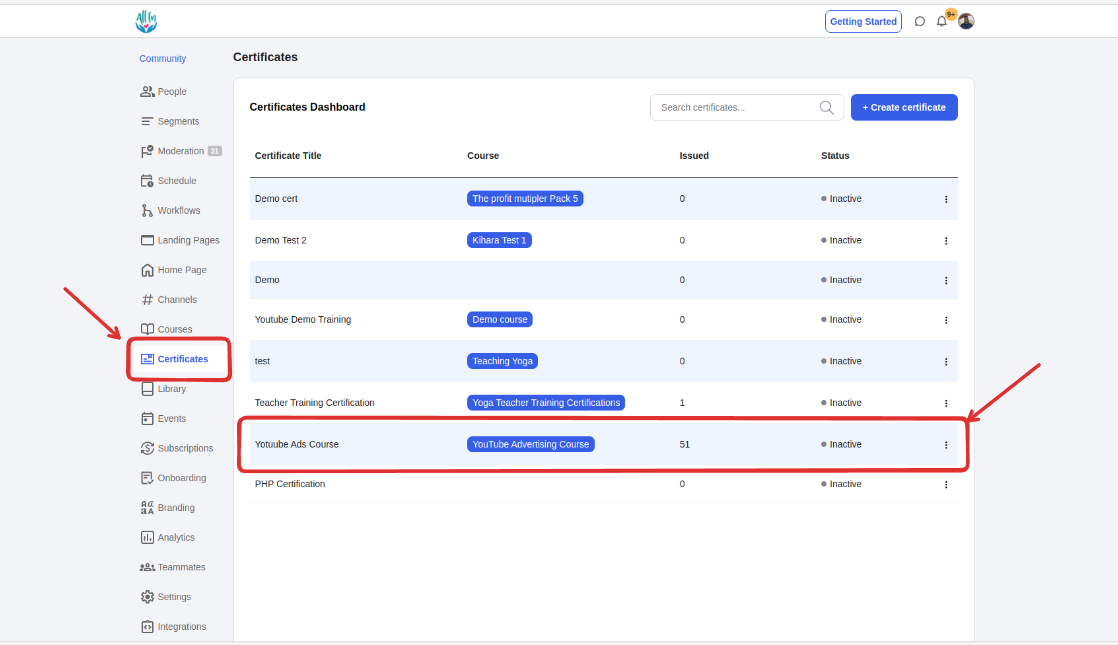This screenshot has height=645, width=1118.
Task: Select the Youtube Demo Training title
Action: (x=303, y=319)
